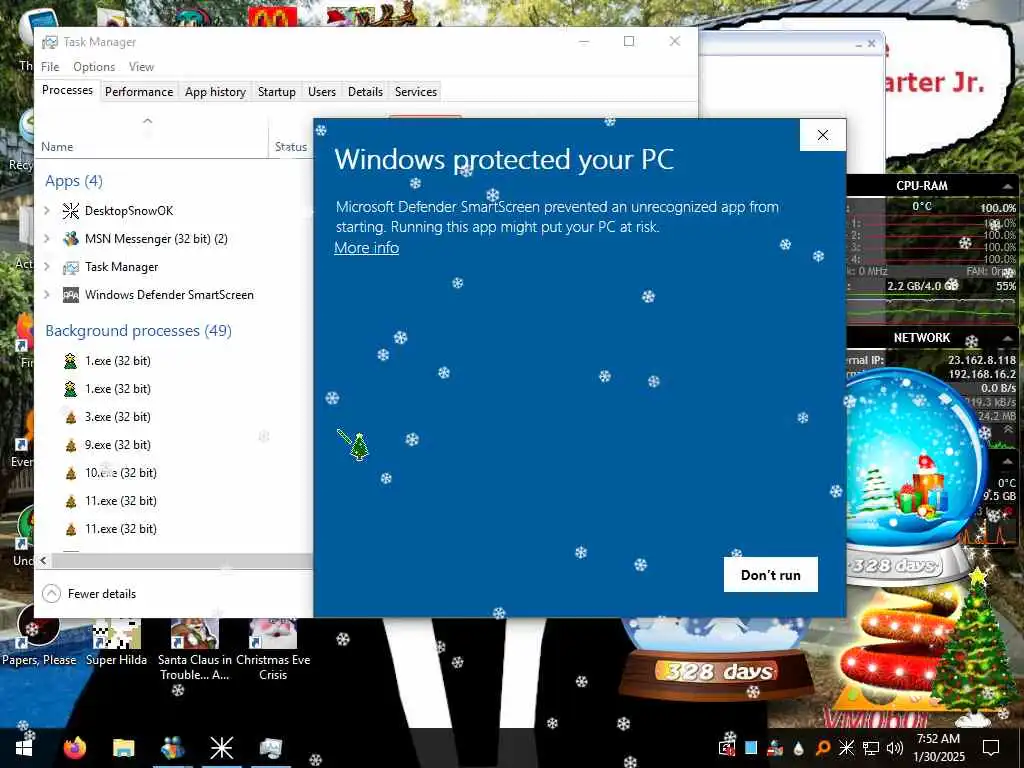The width and height of the screenshot is (1024, 768).
Task: Toggle sort arrow above Name column
Action: [148, 121]
